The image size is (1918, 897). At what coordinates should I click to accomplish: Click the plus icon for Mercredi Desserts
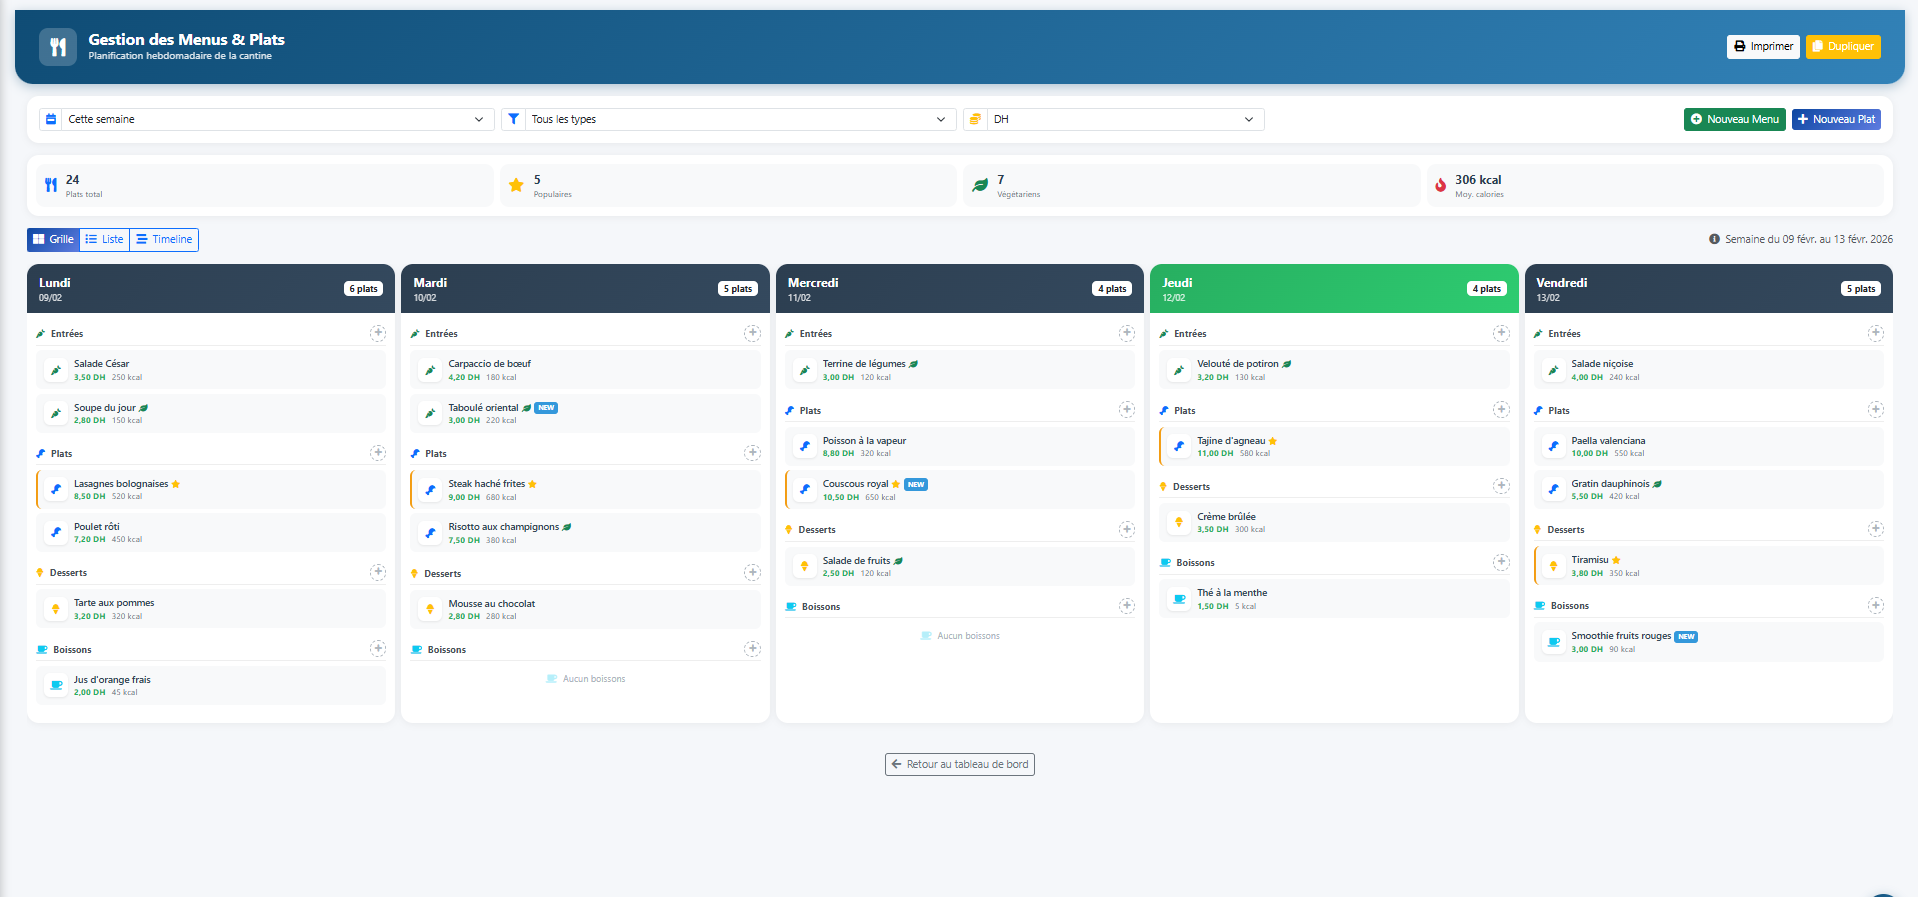pyautogui.click(x=1126, y=529)
